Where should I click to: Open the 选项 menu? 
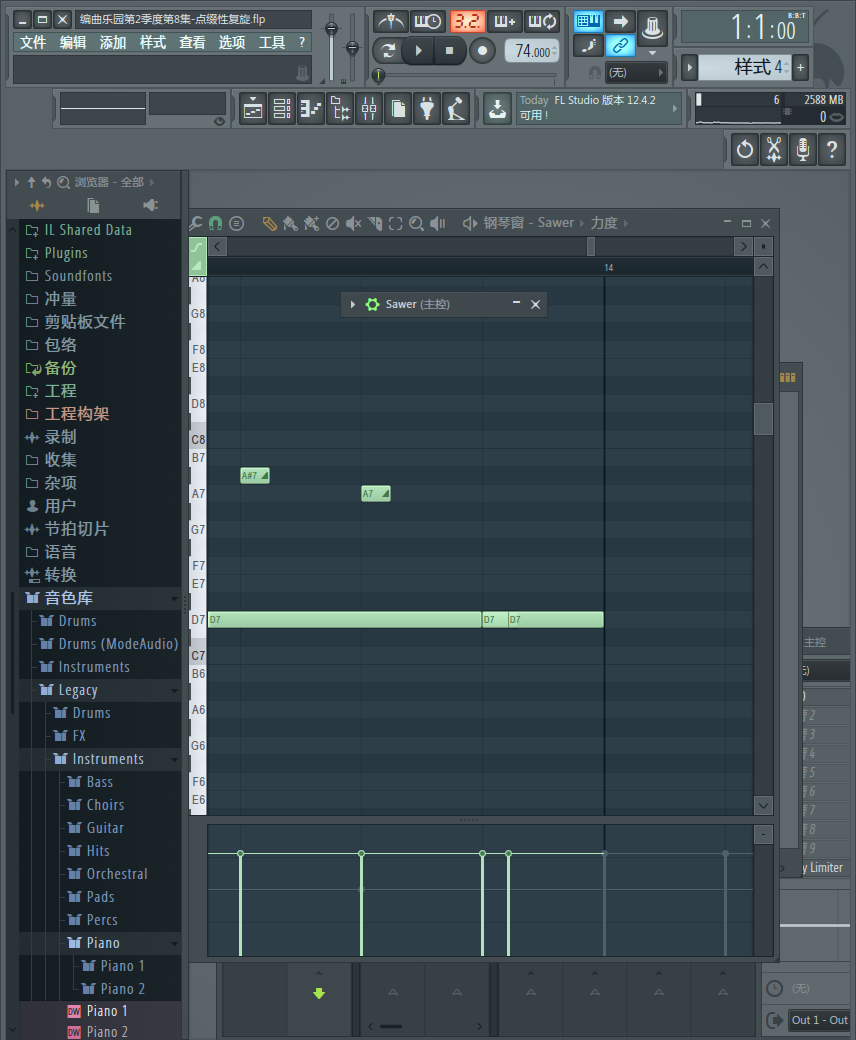[232, 42]
